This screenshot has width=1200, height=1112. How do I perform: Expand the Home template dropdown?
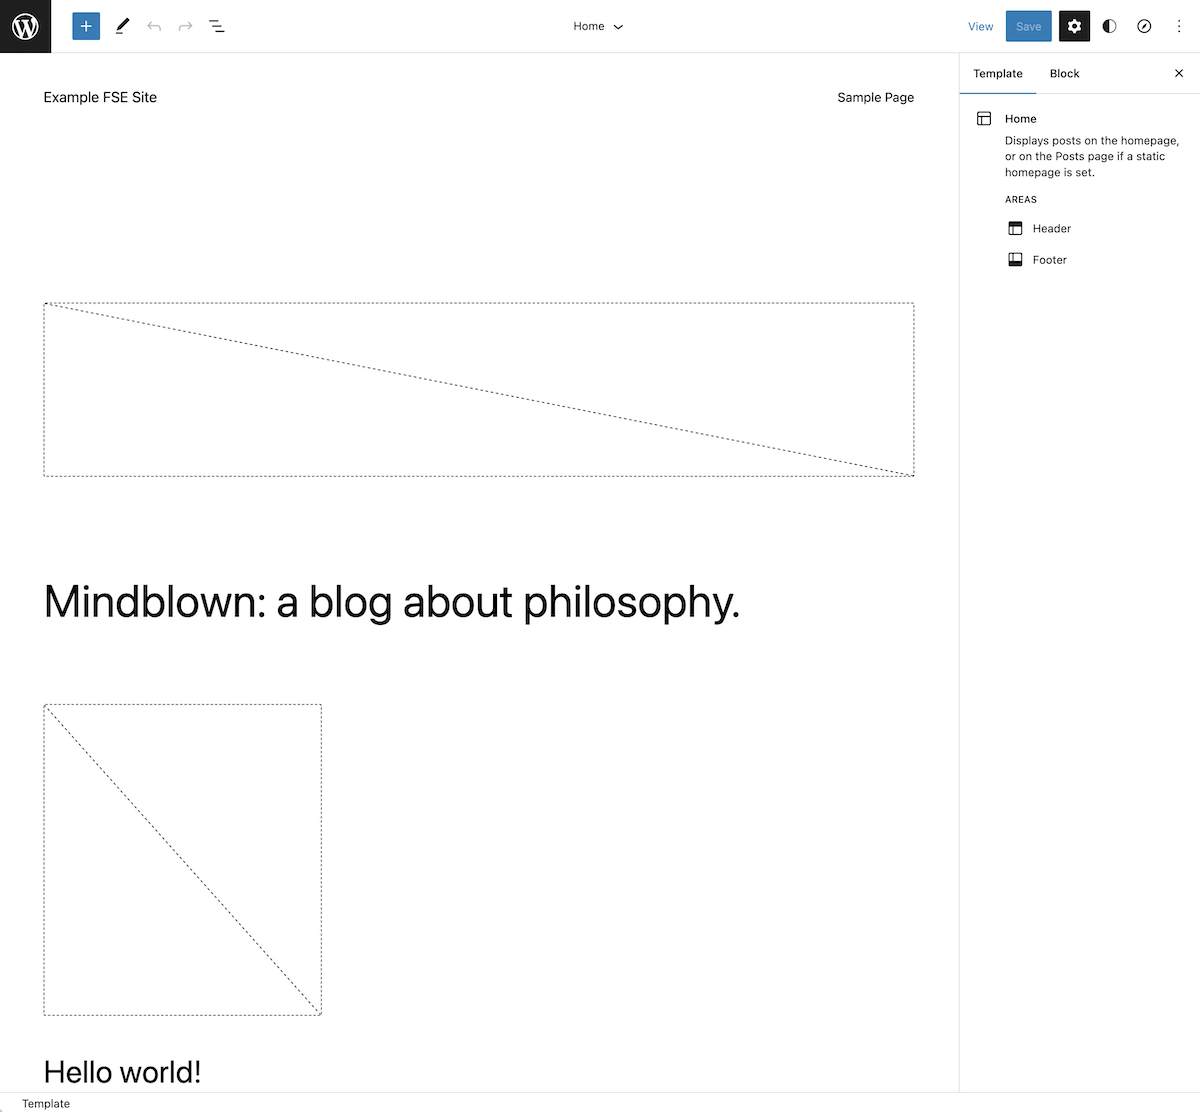click(598, 26)
